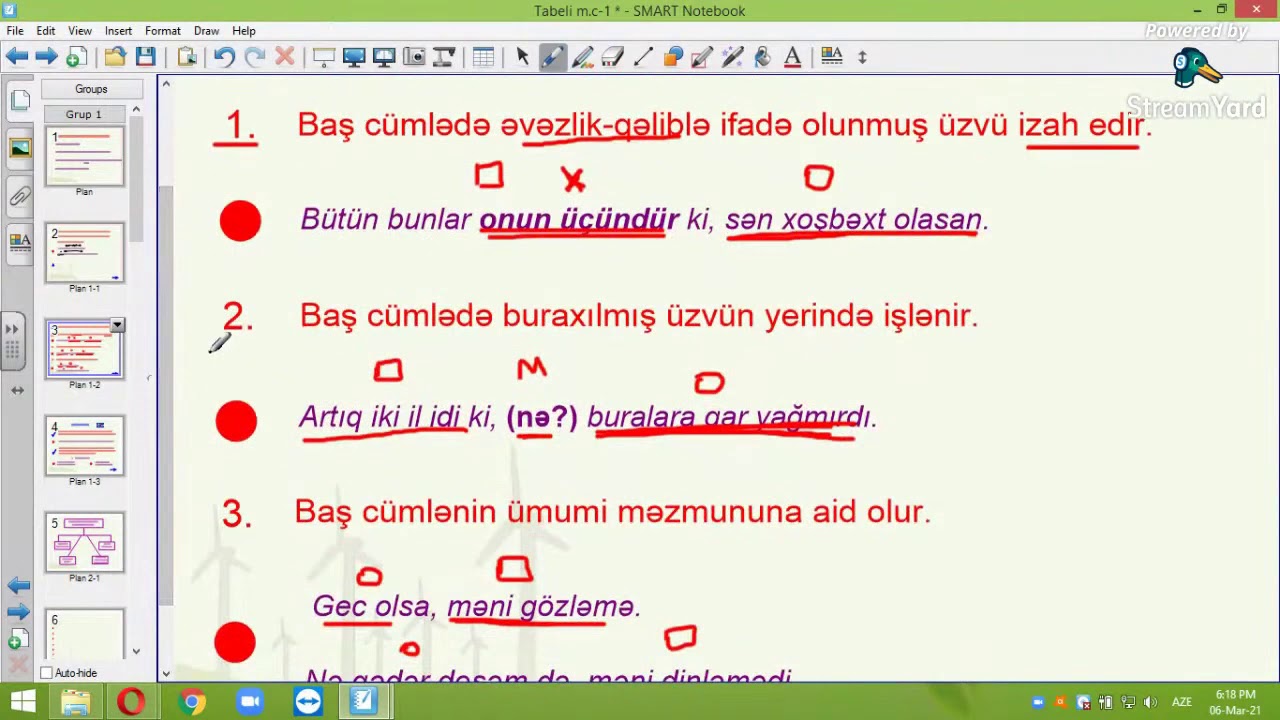Open the Shapes tool

pyautogui.click(x=672, y=57)
